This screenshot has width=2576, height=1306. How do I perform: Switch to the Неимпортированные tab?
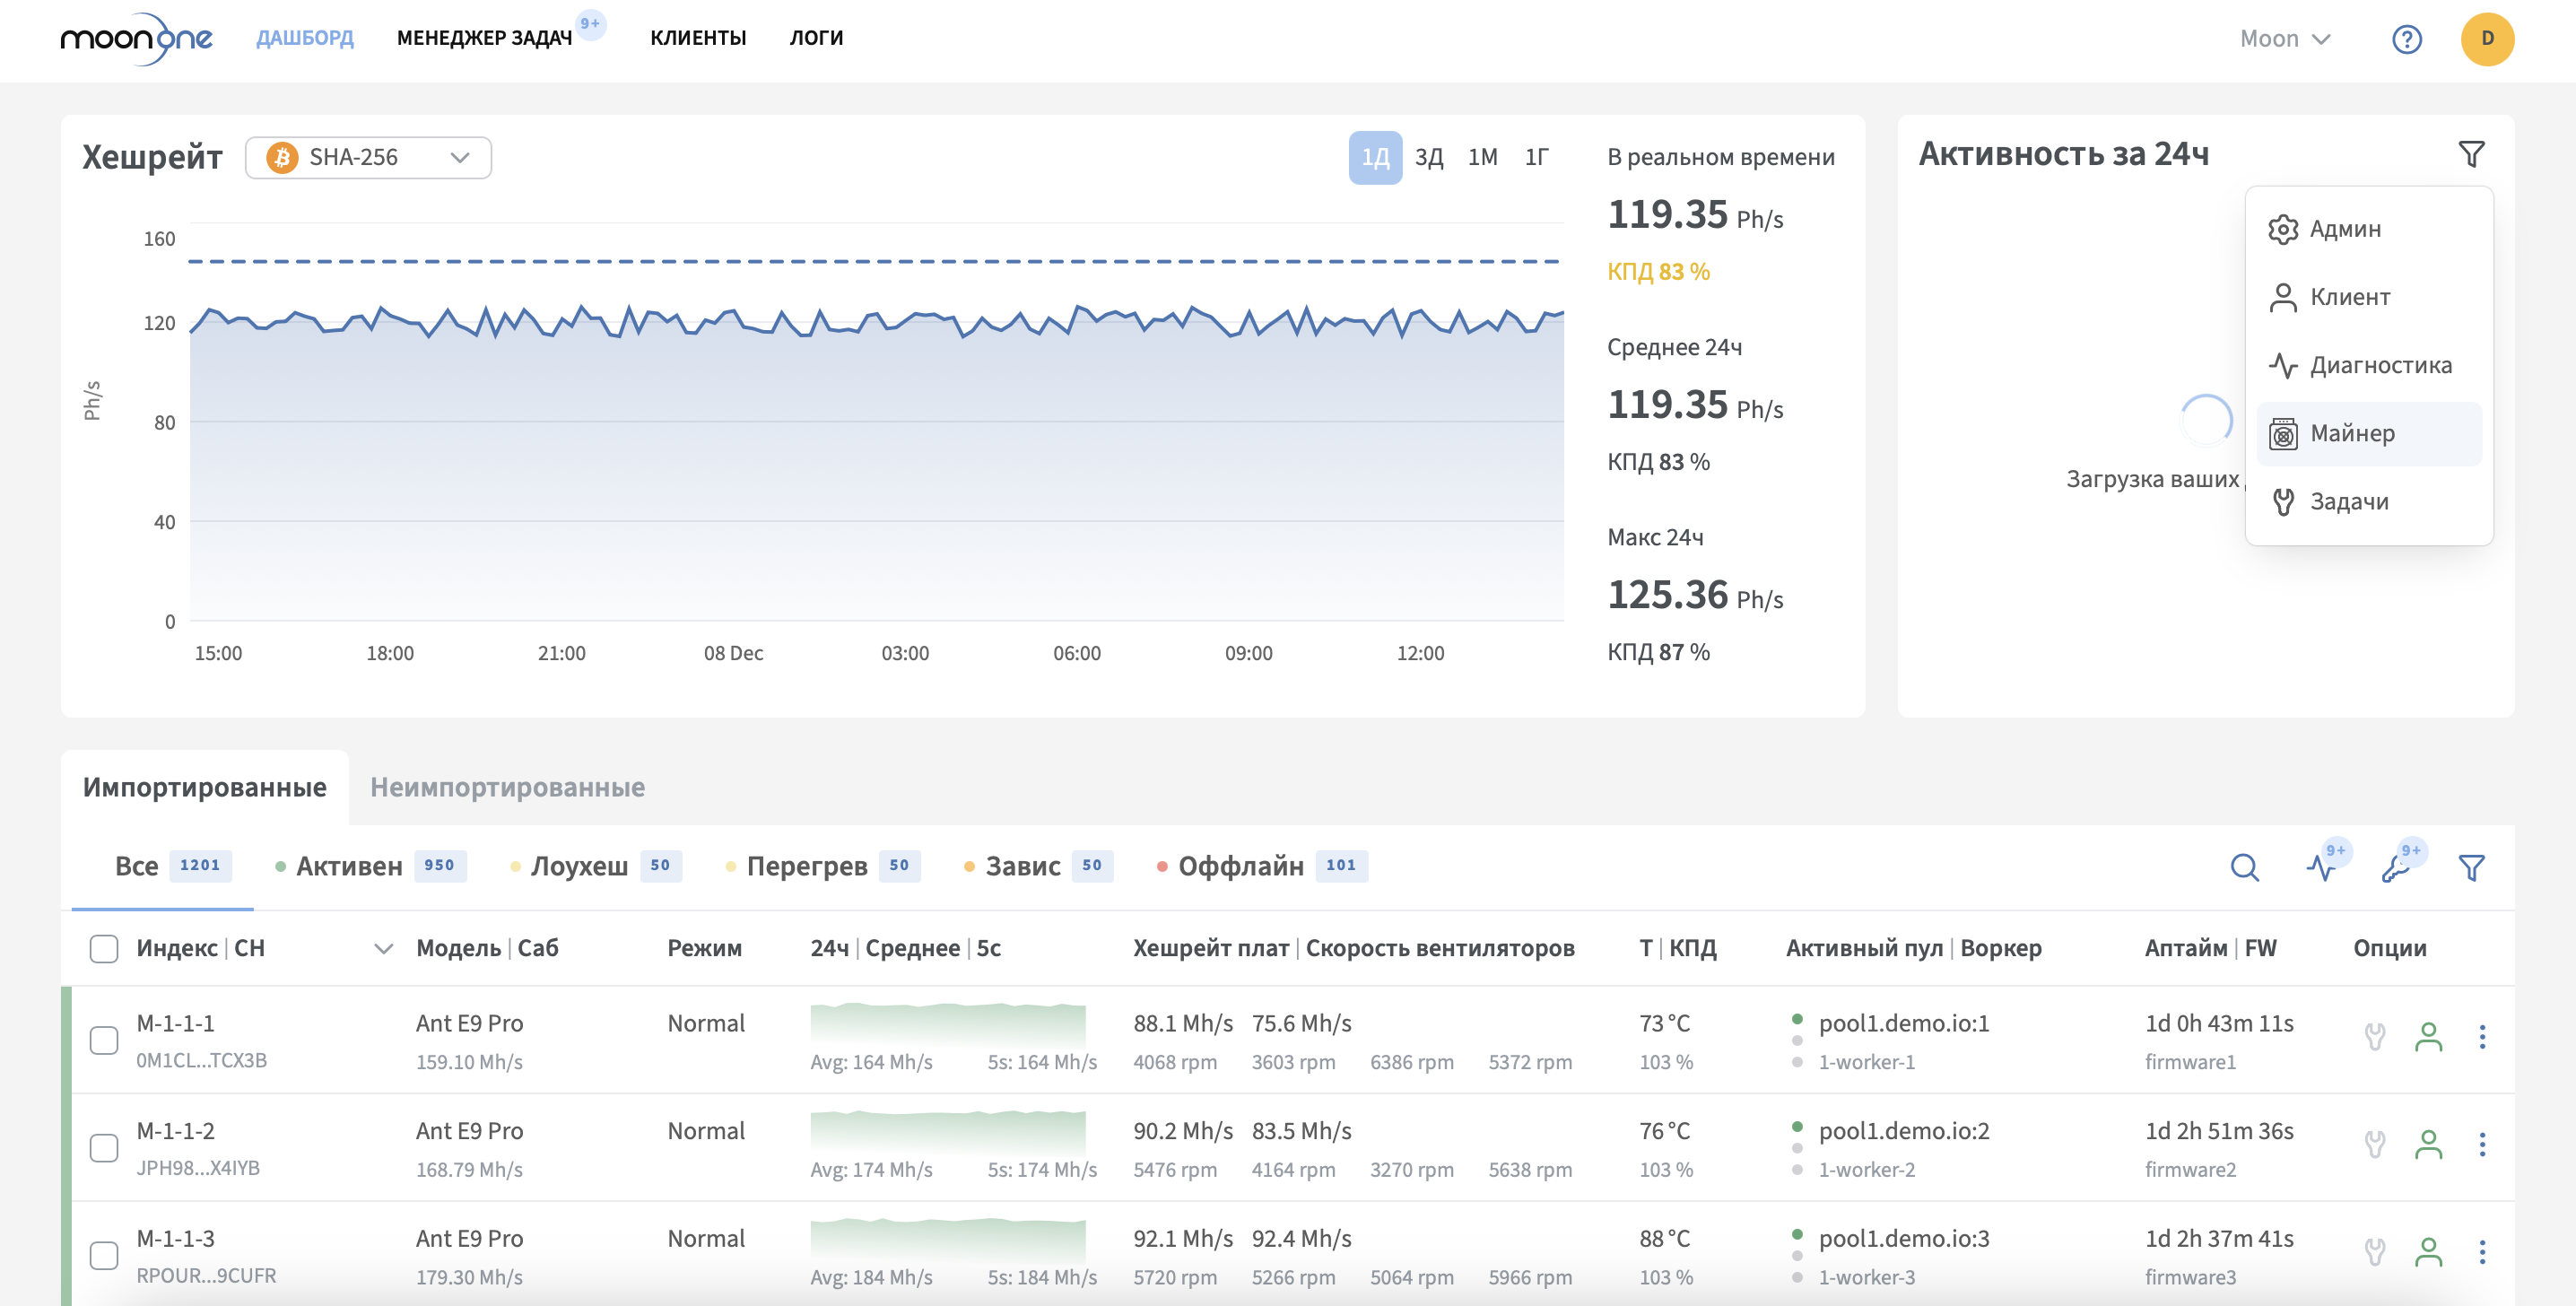click(507, 787)
